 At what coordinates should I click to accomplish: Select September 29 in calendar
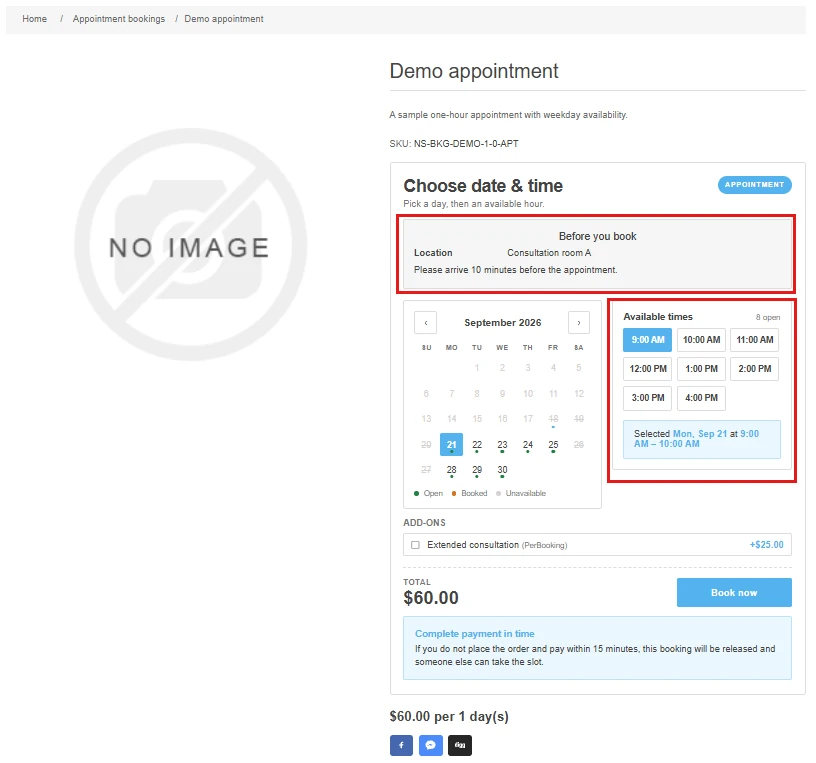(477, 470)
